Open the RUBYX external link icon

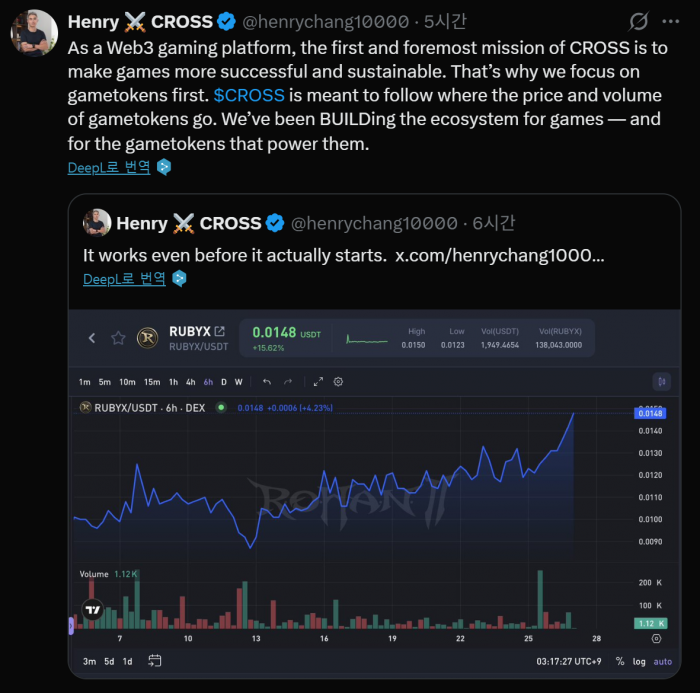220,332
